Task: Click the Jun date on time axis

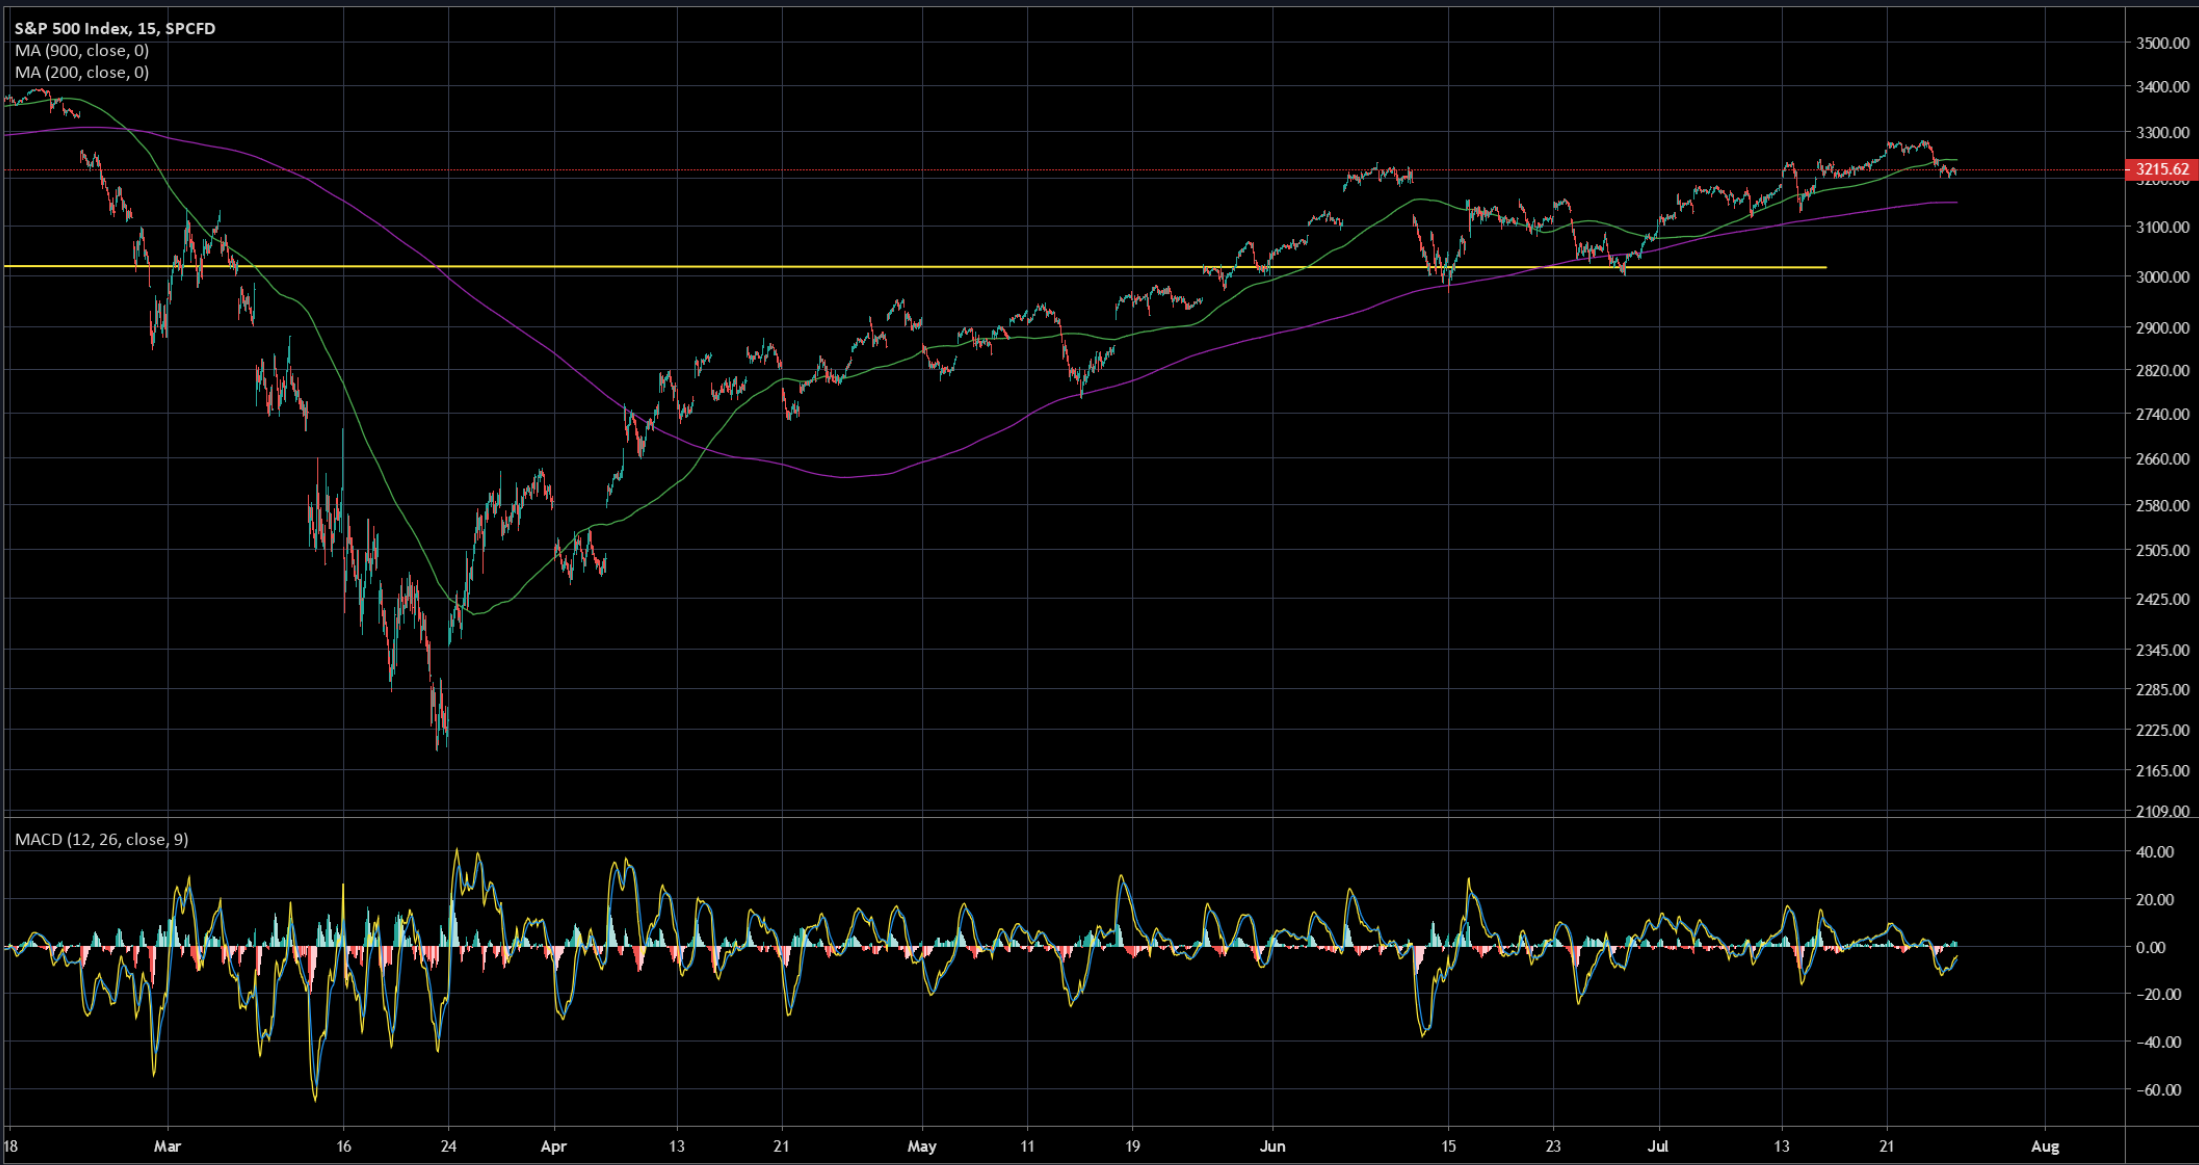Action: point(1272,1146)
